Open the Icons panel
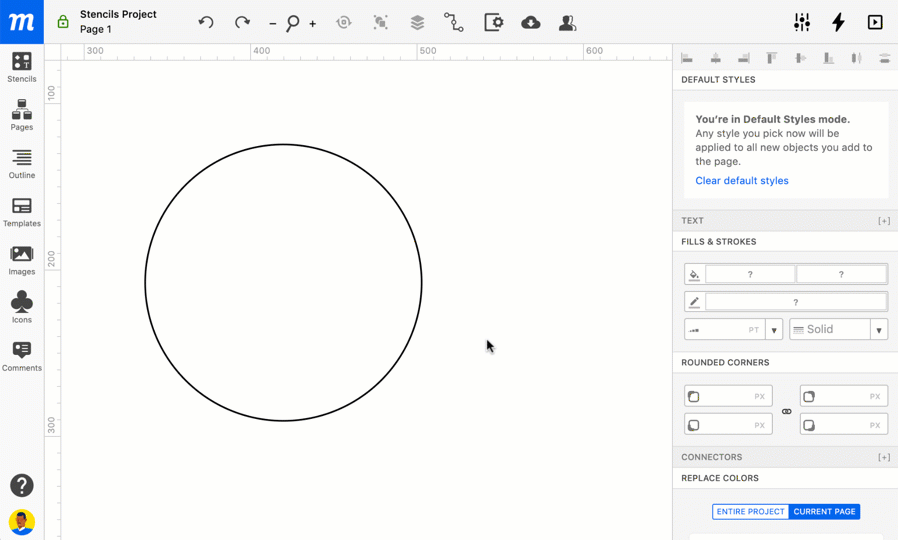This screenshot has width=898, height=540. [22, 308]
